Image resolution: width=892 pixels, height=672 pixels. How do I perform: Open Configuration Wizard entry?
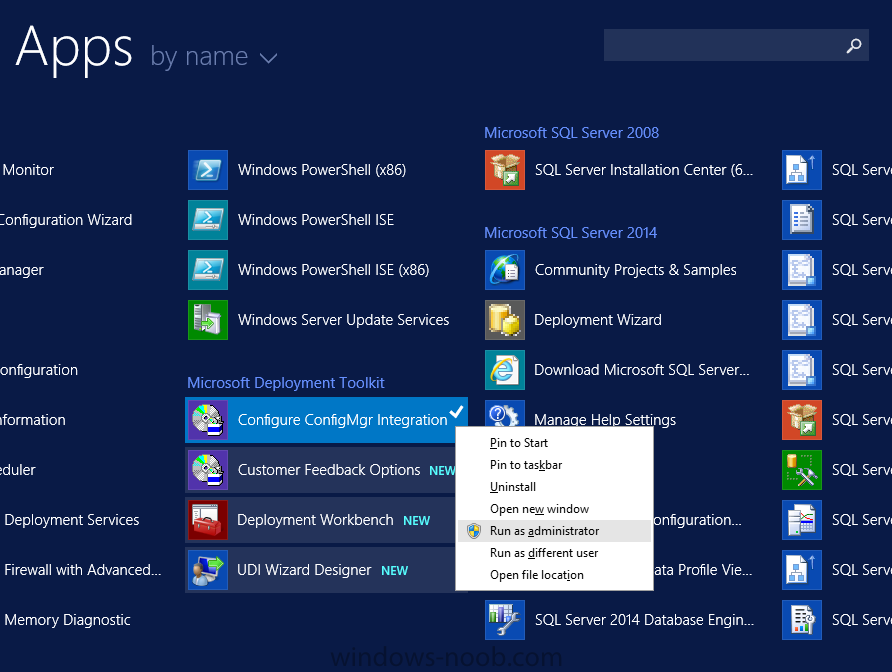click(66, 220)
